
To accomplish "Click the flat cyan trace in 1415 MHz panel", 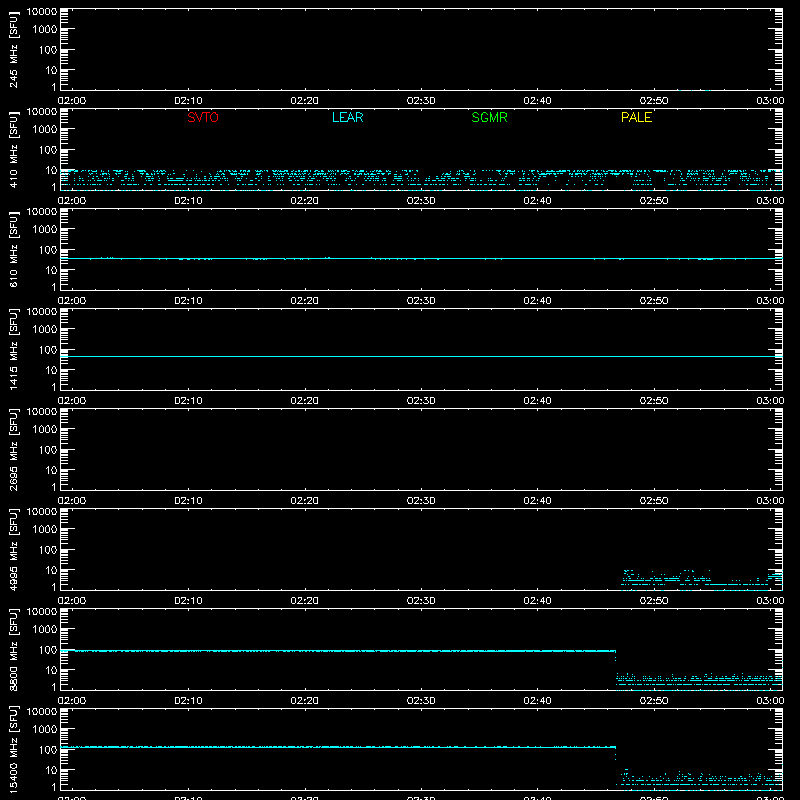I will (421, 357).
